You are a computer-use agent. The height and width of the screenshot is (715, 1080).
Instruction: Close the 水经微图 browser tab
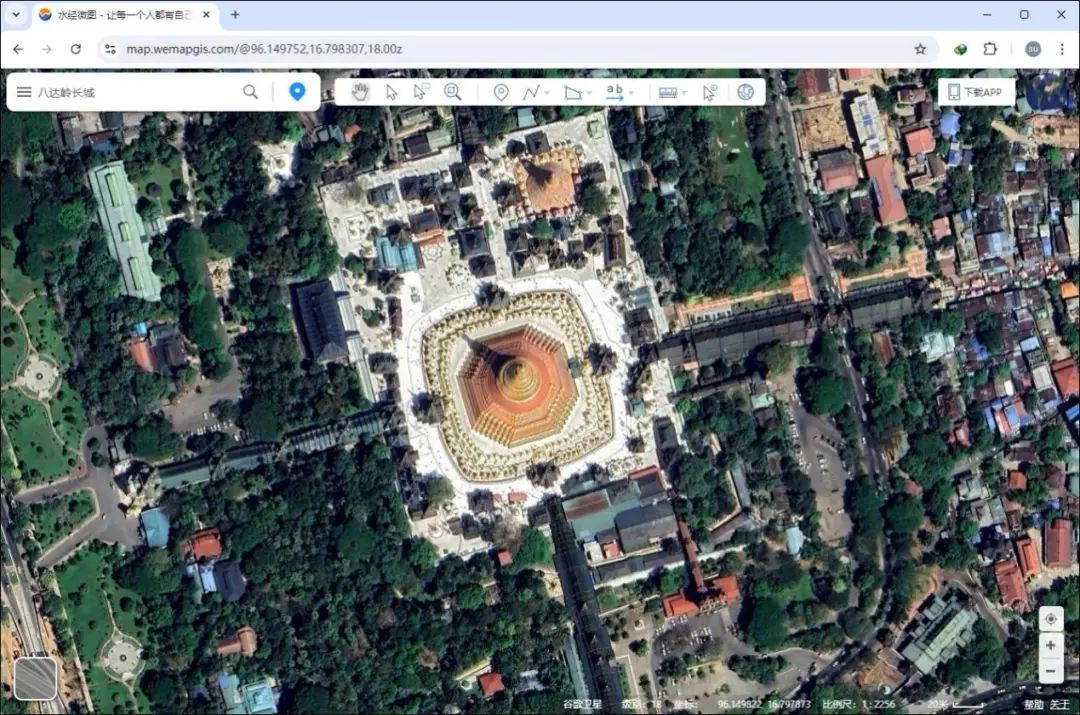point(206,14)
